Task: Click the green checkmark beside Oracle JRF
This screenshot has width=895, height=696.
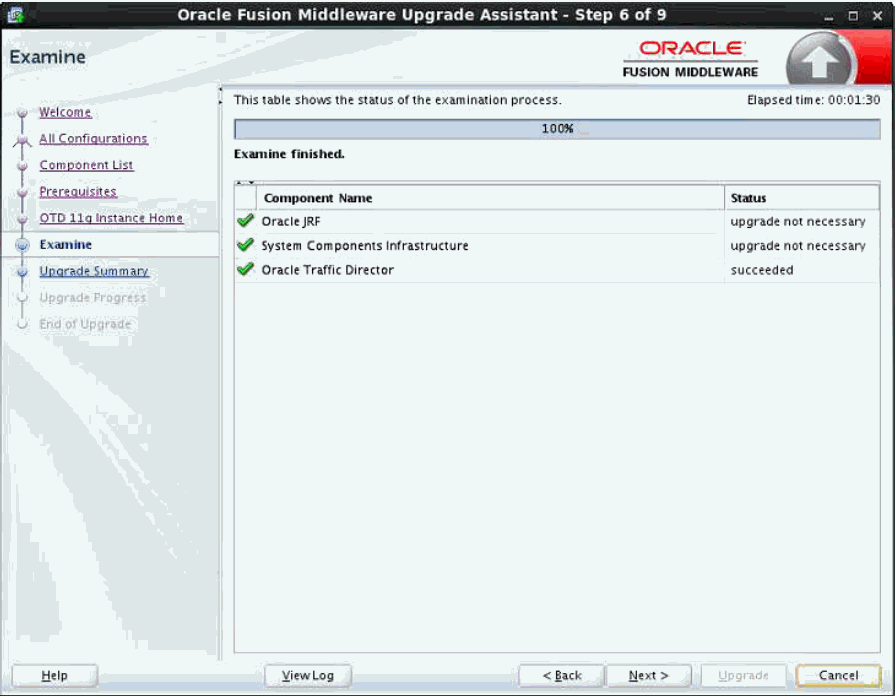Action: pyautogui.click(x=245, y=220)
